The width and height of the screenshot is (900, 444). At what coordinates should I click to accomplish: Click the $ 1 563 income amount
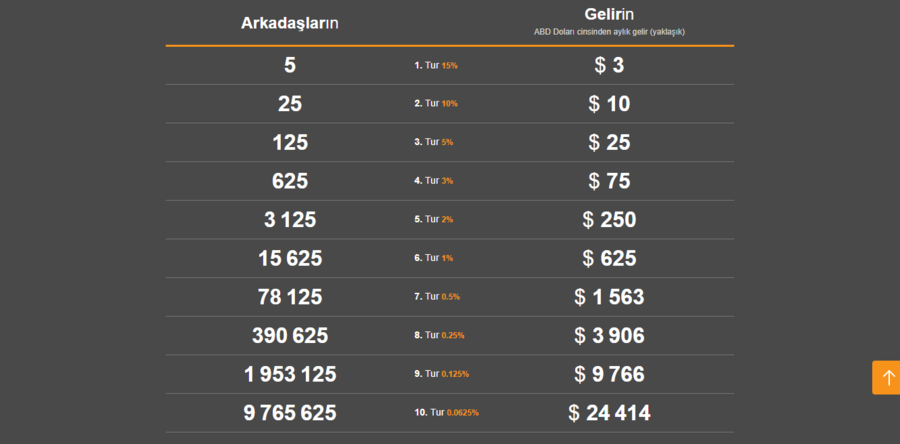coord(609,297)
